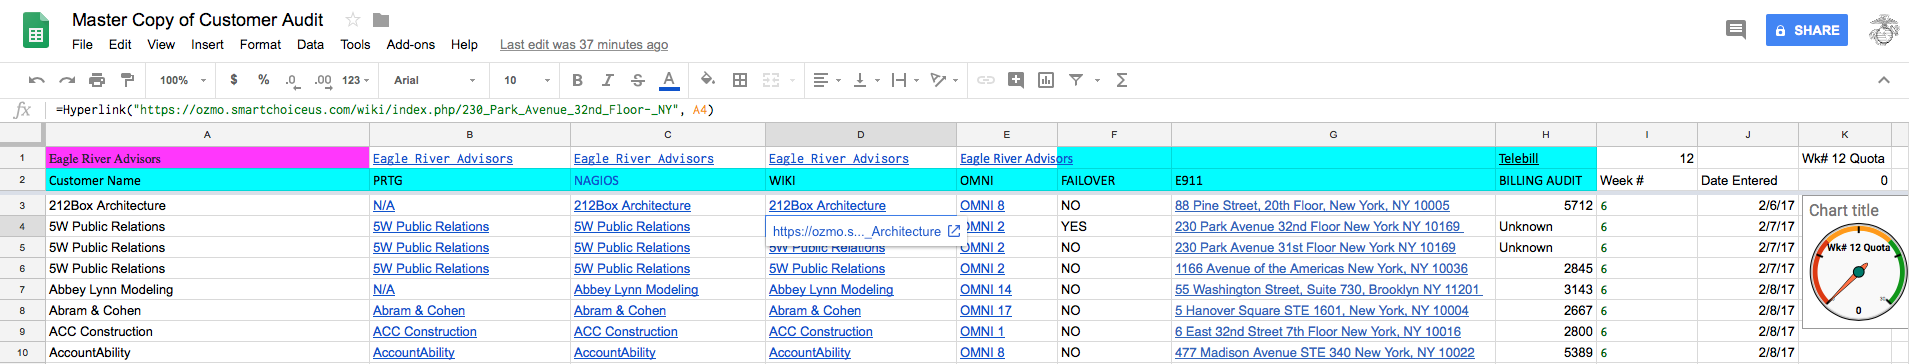Print the spreadsheet with printer icon
This screenshot has height=364, width=1909.
[x=97, y=80]
